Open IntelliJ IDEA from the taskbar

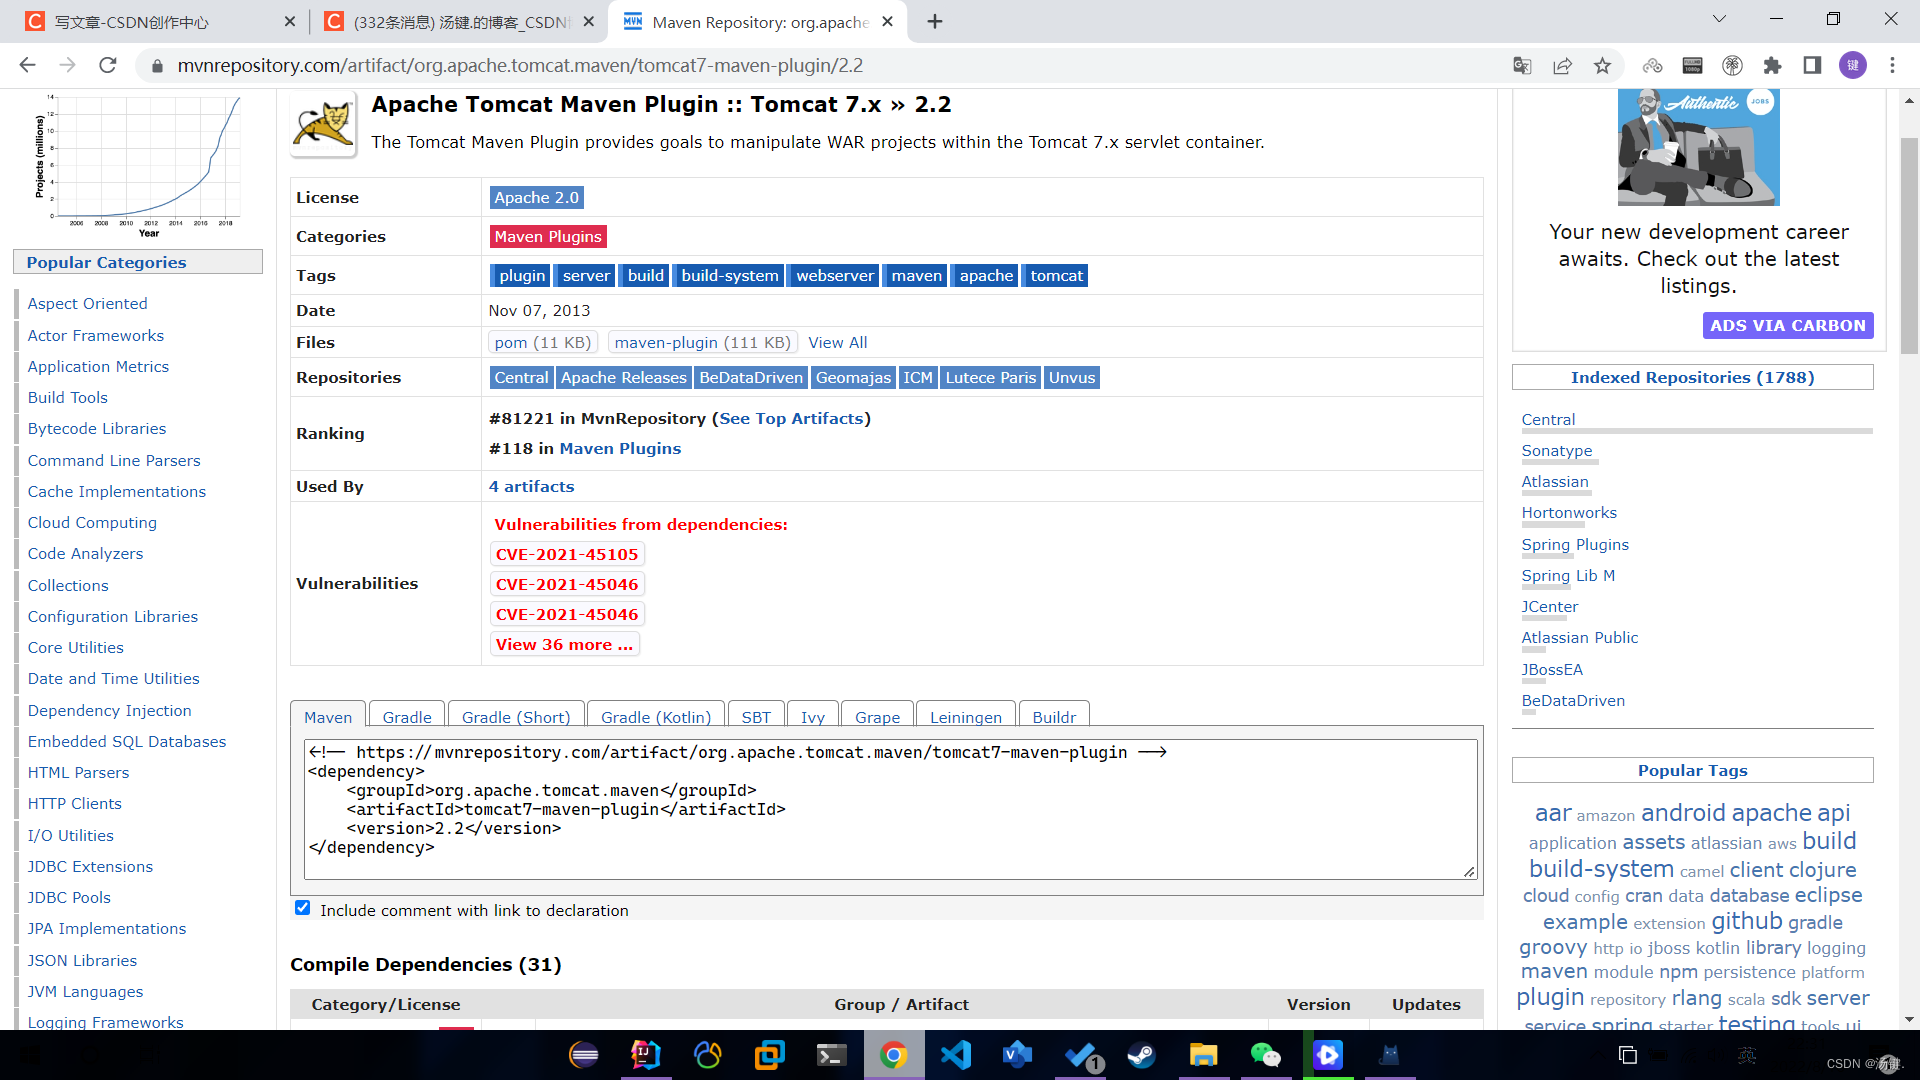click(645, 1055)
